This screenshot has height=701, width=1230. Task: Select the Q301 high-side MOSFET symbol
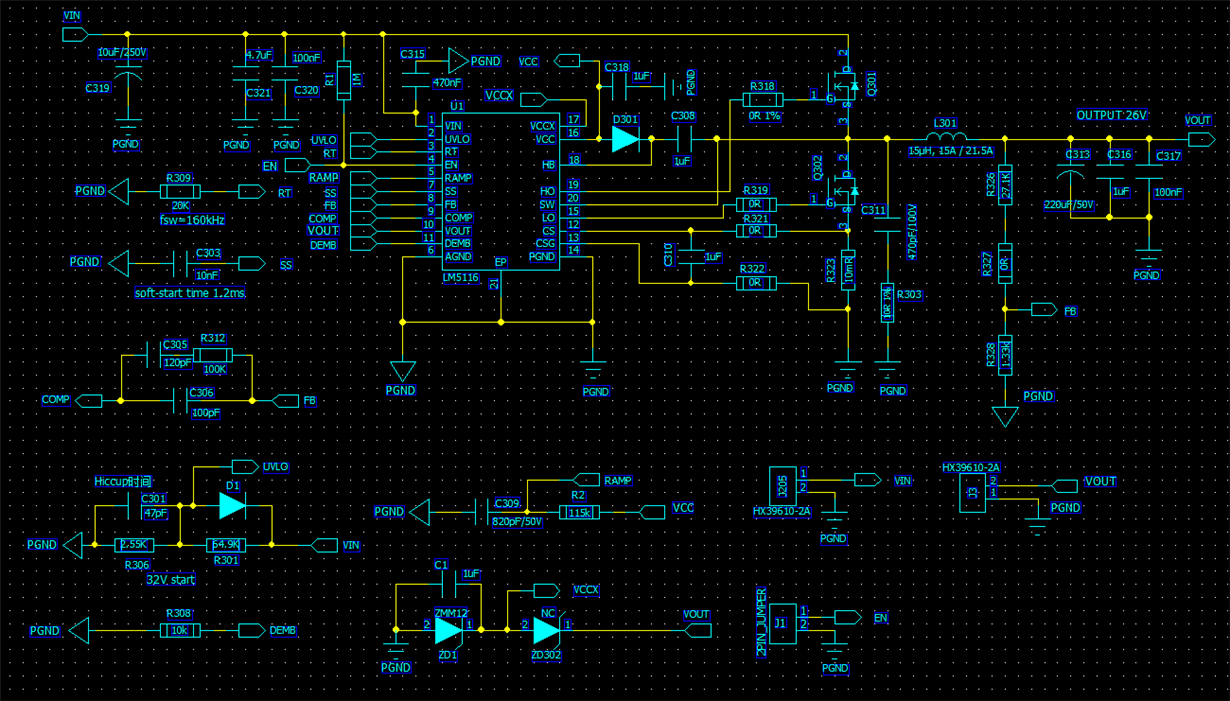(x=845, y=88)
